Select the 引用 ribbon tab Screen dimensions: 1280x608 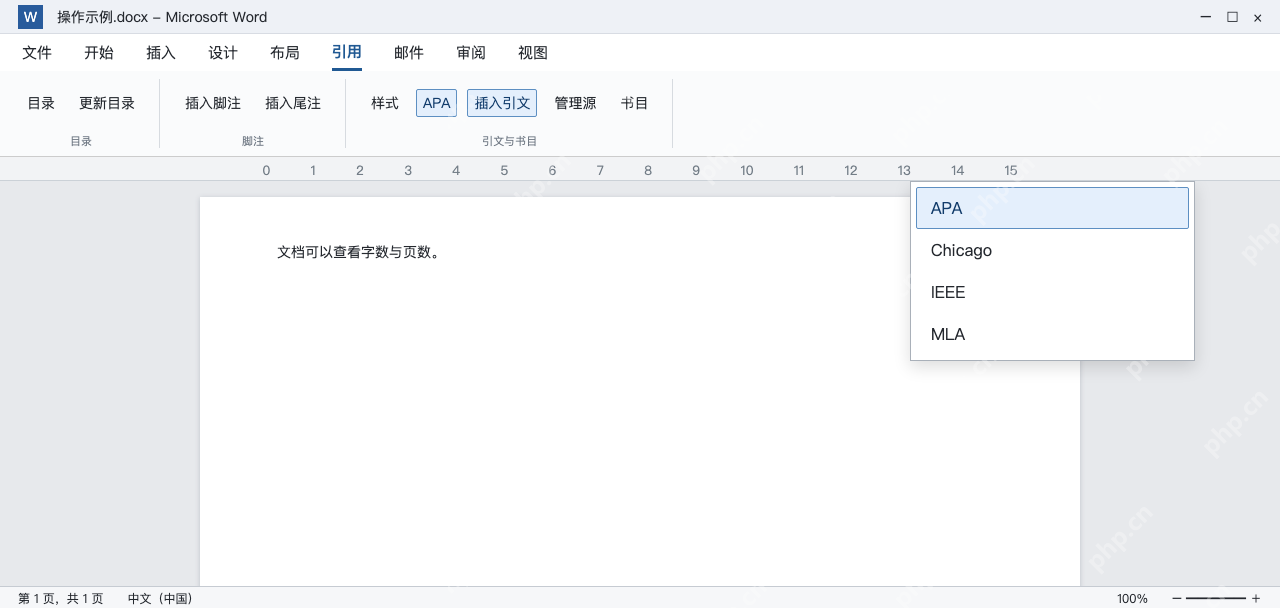(x=347, y=53)
